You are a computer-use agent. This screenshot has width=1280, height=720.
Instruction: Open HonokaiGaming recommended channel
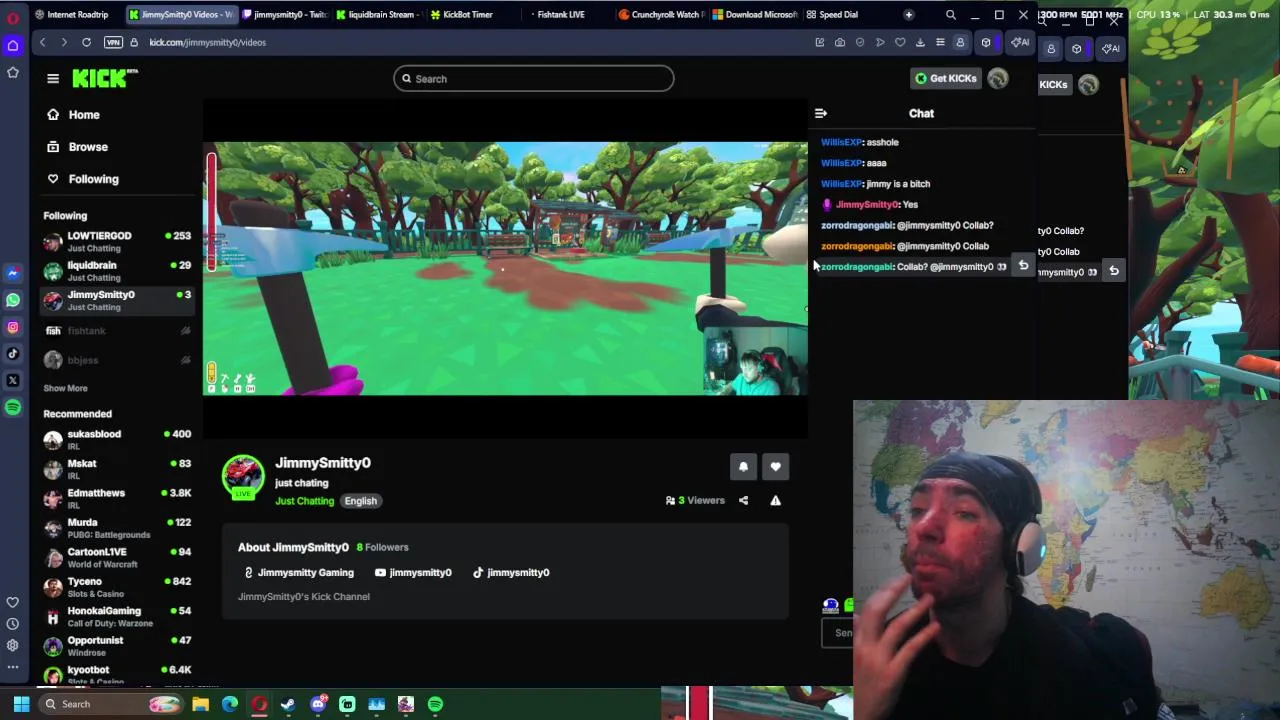117,616
